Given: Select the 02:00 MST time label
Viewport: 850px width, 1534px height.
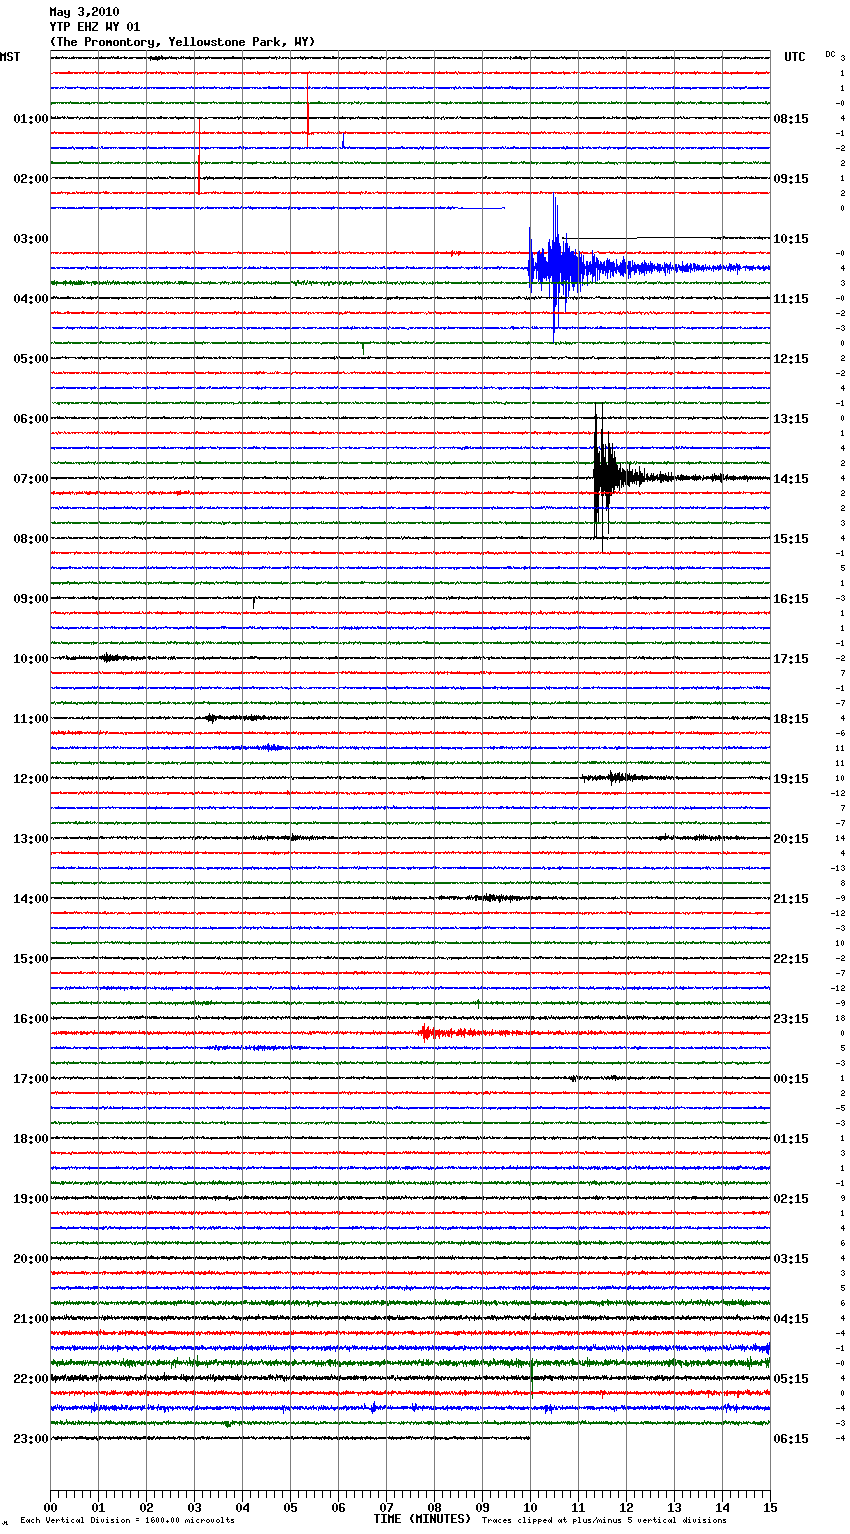Looking at the screenshot, I should 31,179.
